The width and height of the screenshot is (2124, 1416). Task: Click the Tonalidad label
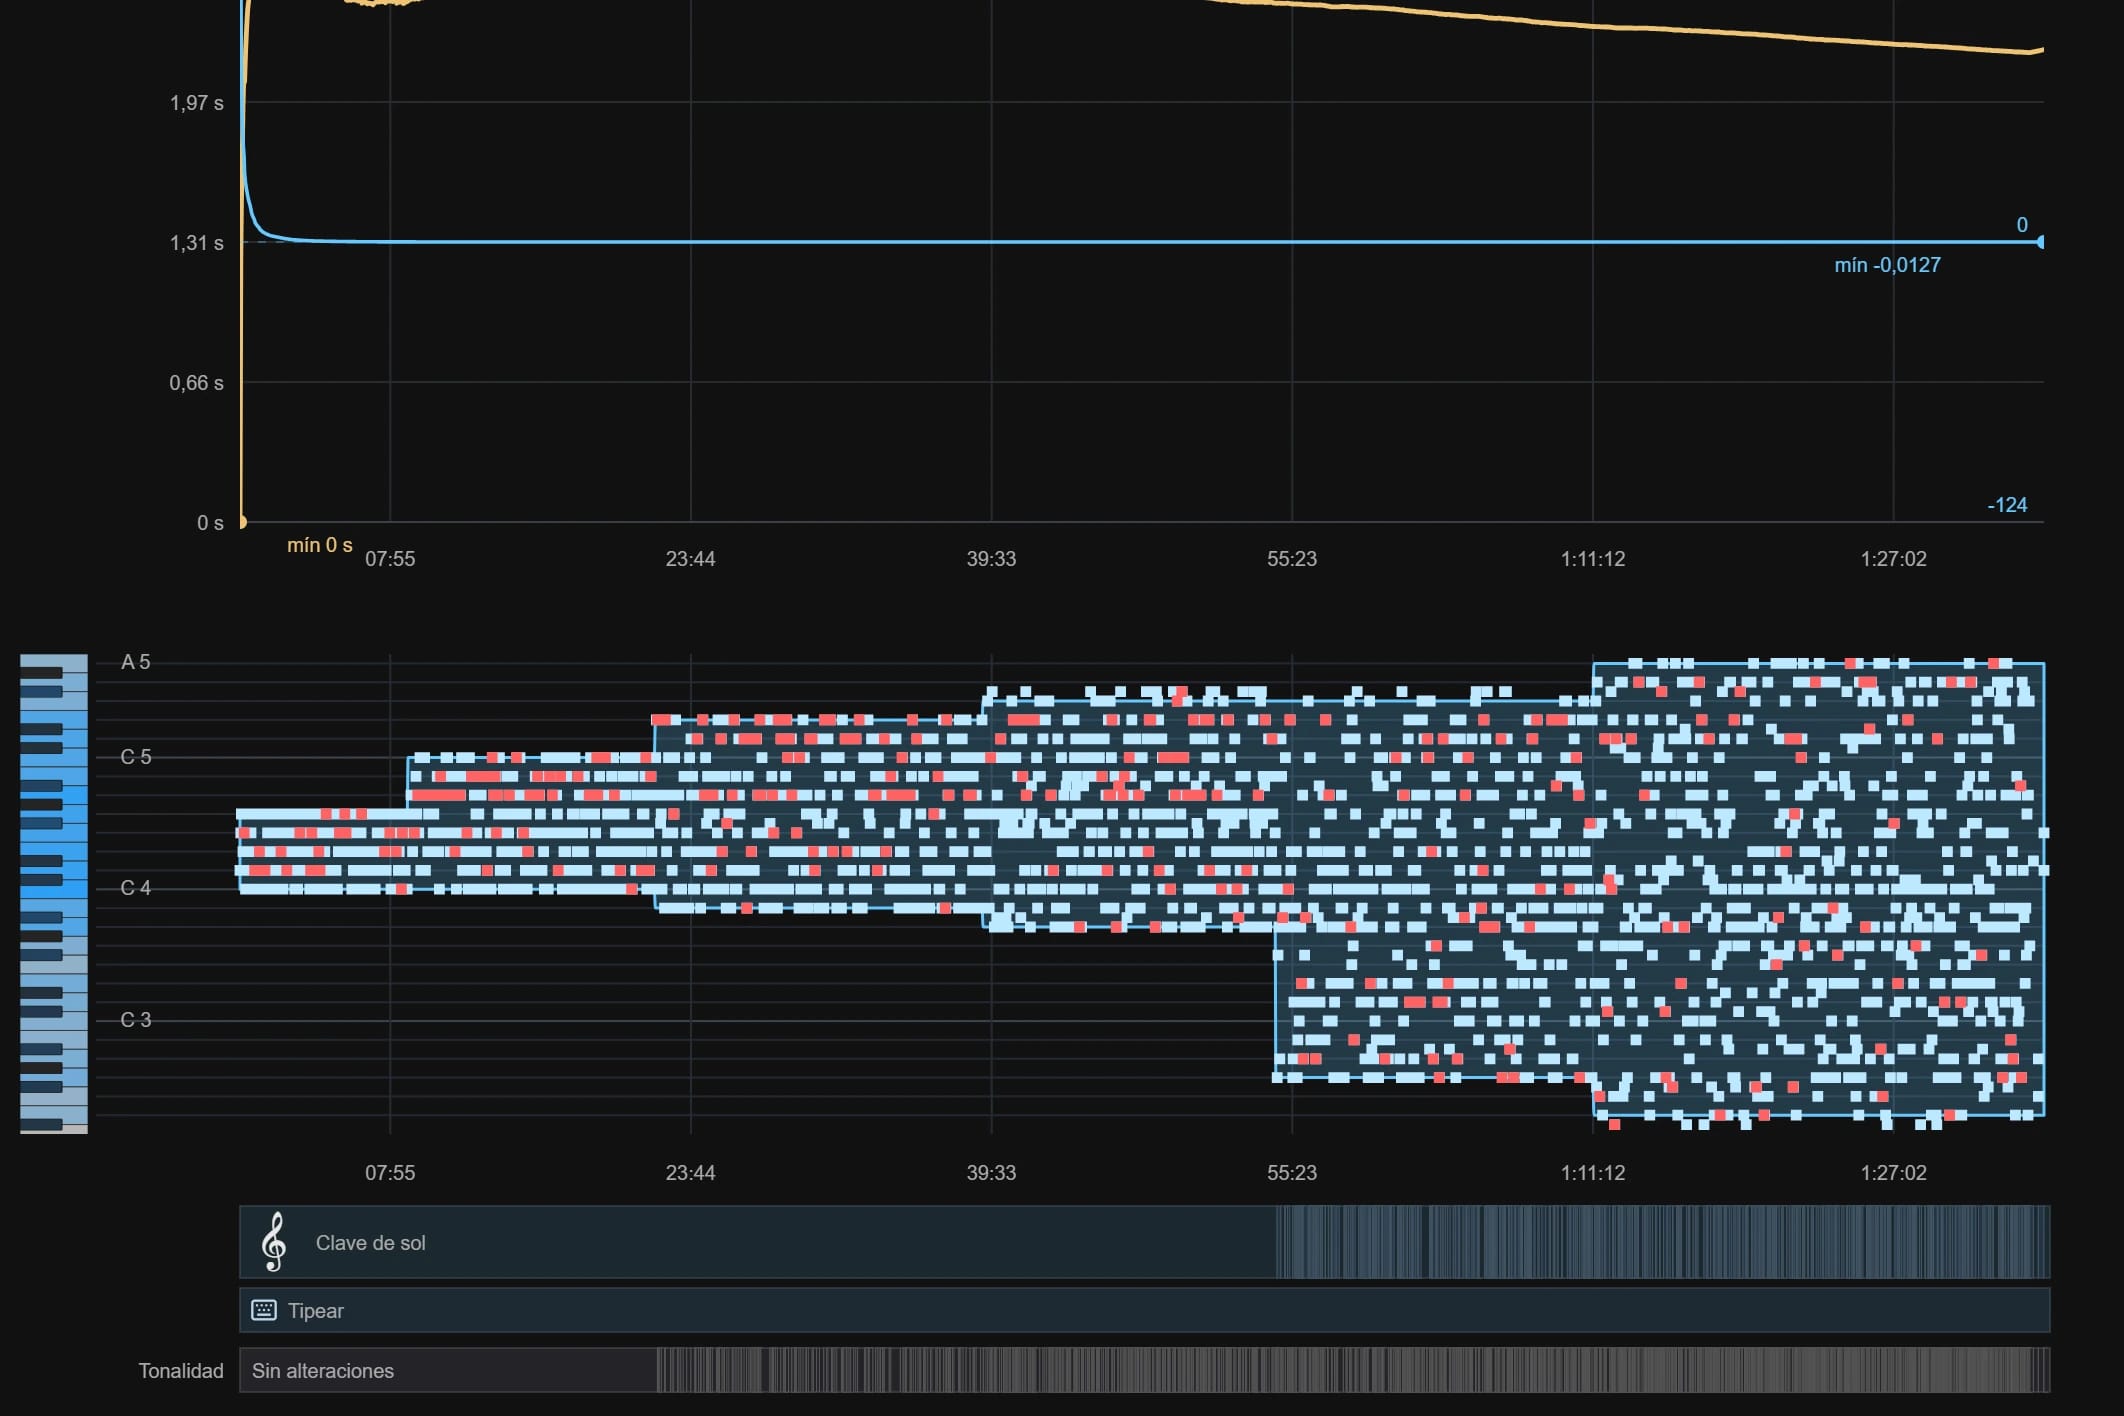click(x=181, y=1370)
